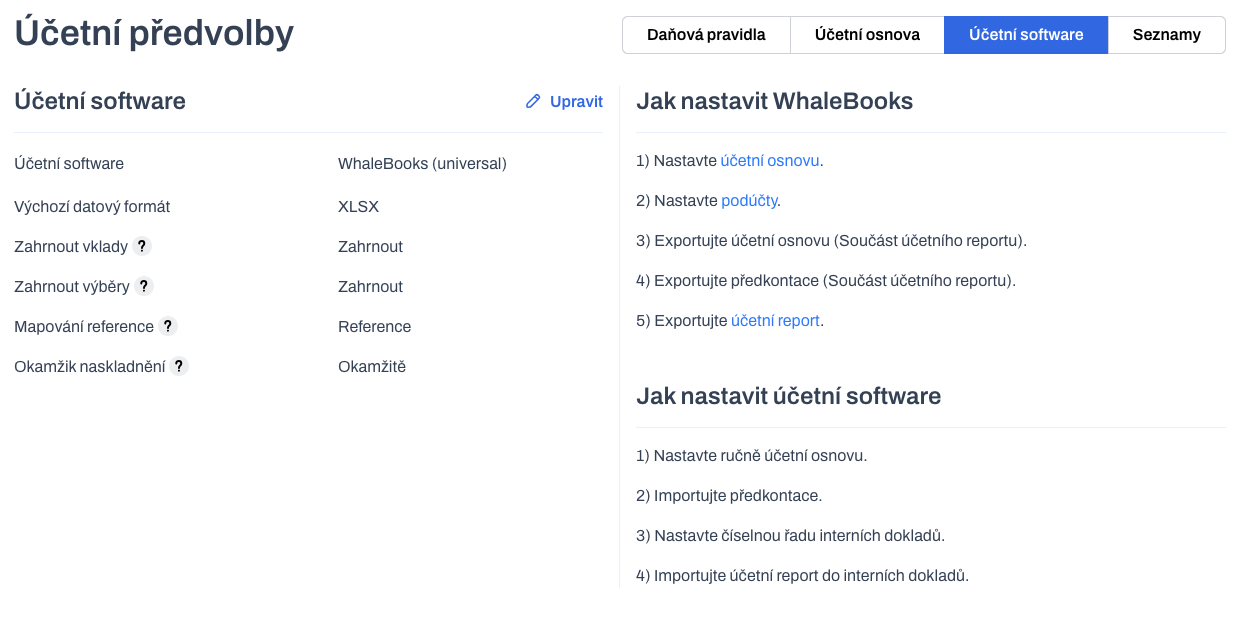This screenshot has height=617, width=1238.
Task: Click step Nastavte ručně účetní osnovu
Action: 751,455
